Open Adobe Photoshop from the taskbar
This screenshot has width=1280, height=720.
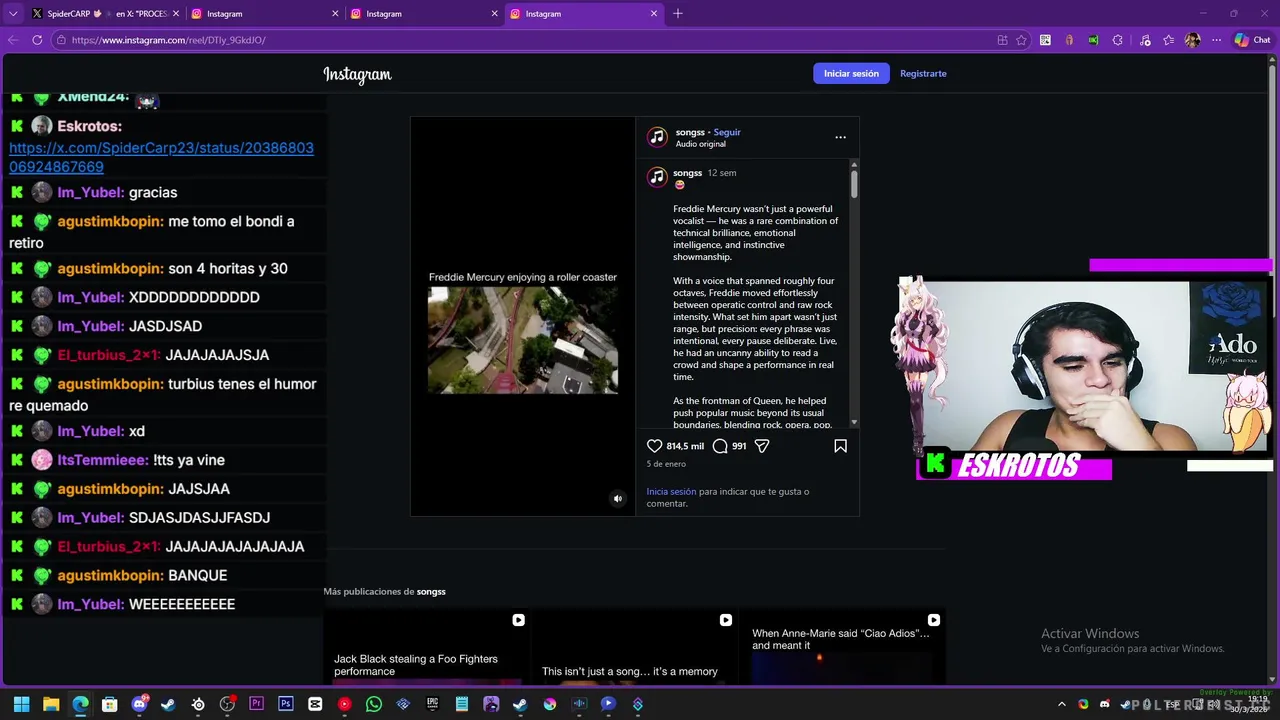[x=286, y=704]
